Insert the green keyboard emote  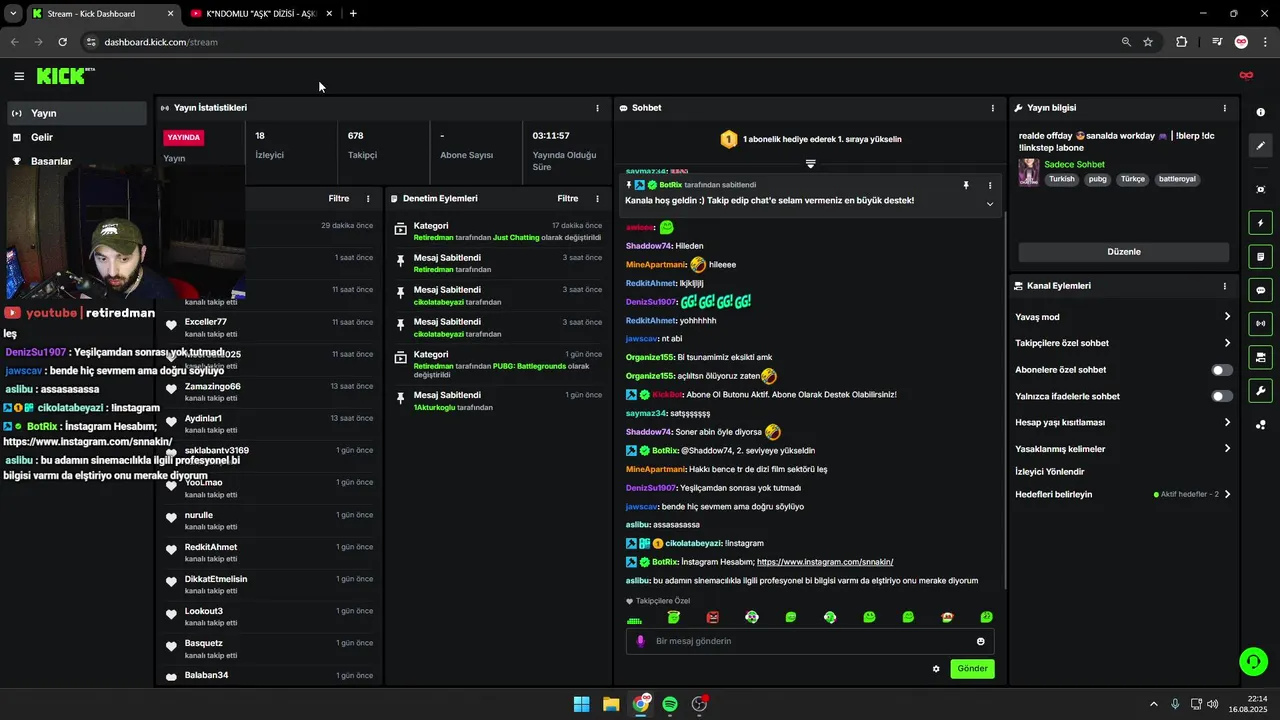click(x=634, y=620)
